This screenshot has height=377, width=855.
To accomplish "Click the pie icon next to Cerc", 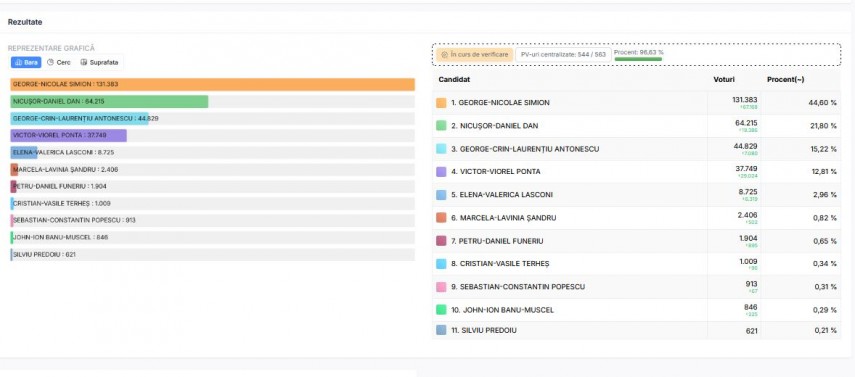I will [50, 63].
